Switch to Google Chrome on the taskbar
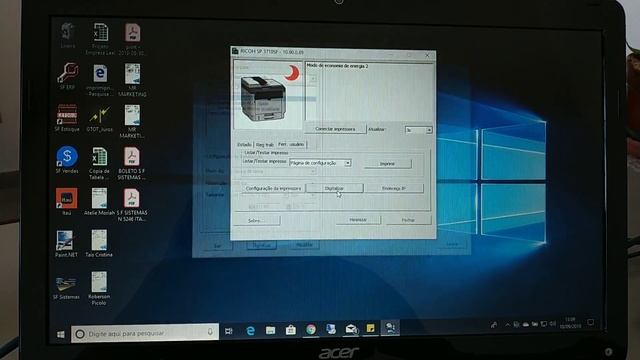This screenshot has height=360, width=640. tap(311, 329)
